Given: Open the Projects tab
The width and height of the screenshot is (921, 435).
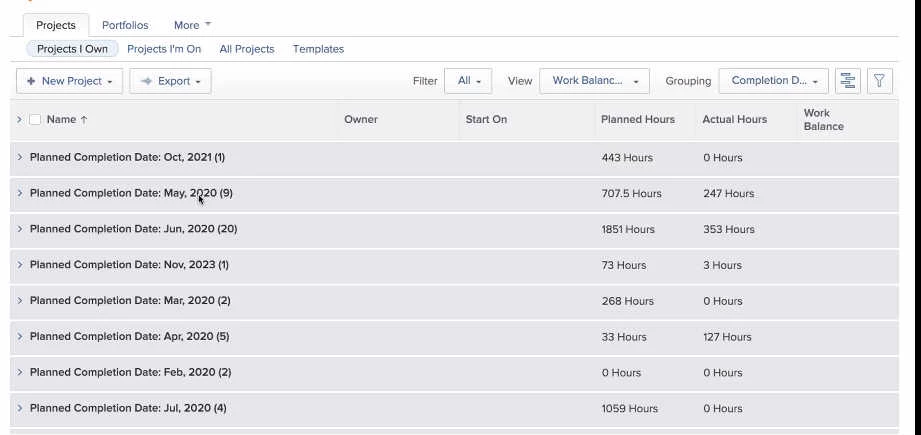Looking at the screenshot, I should (x=56, y=25).
